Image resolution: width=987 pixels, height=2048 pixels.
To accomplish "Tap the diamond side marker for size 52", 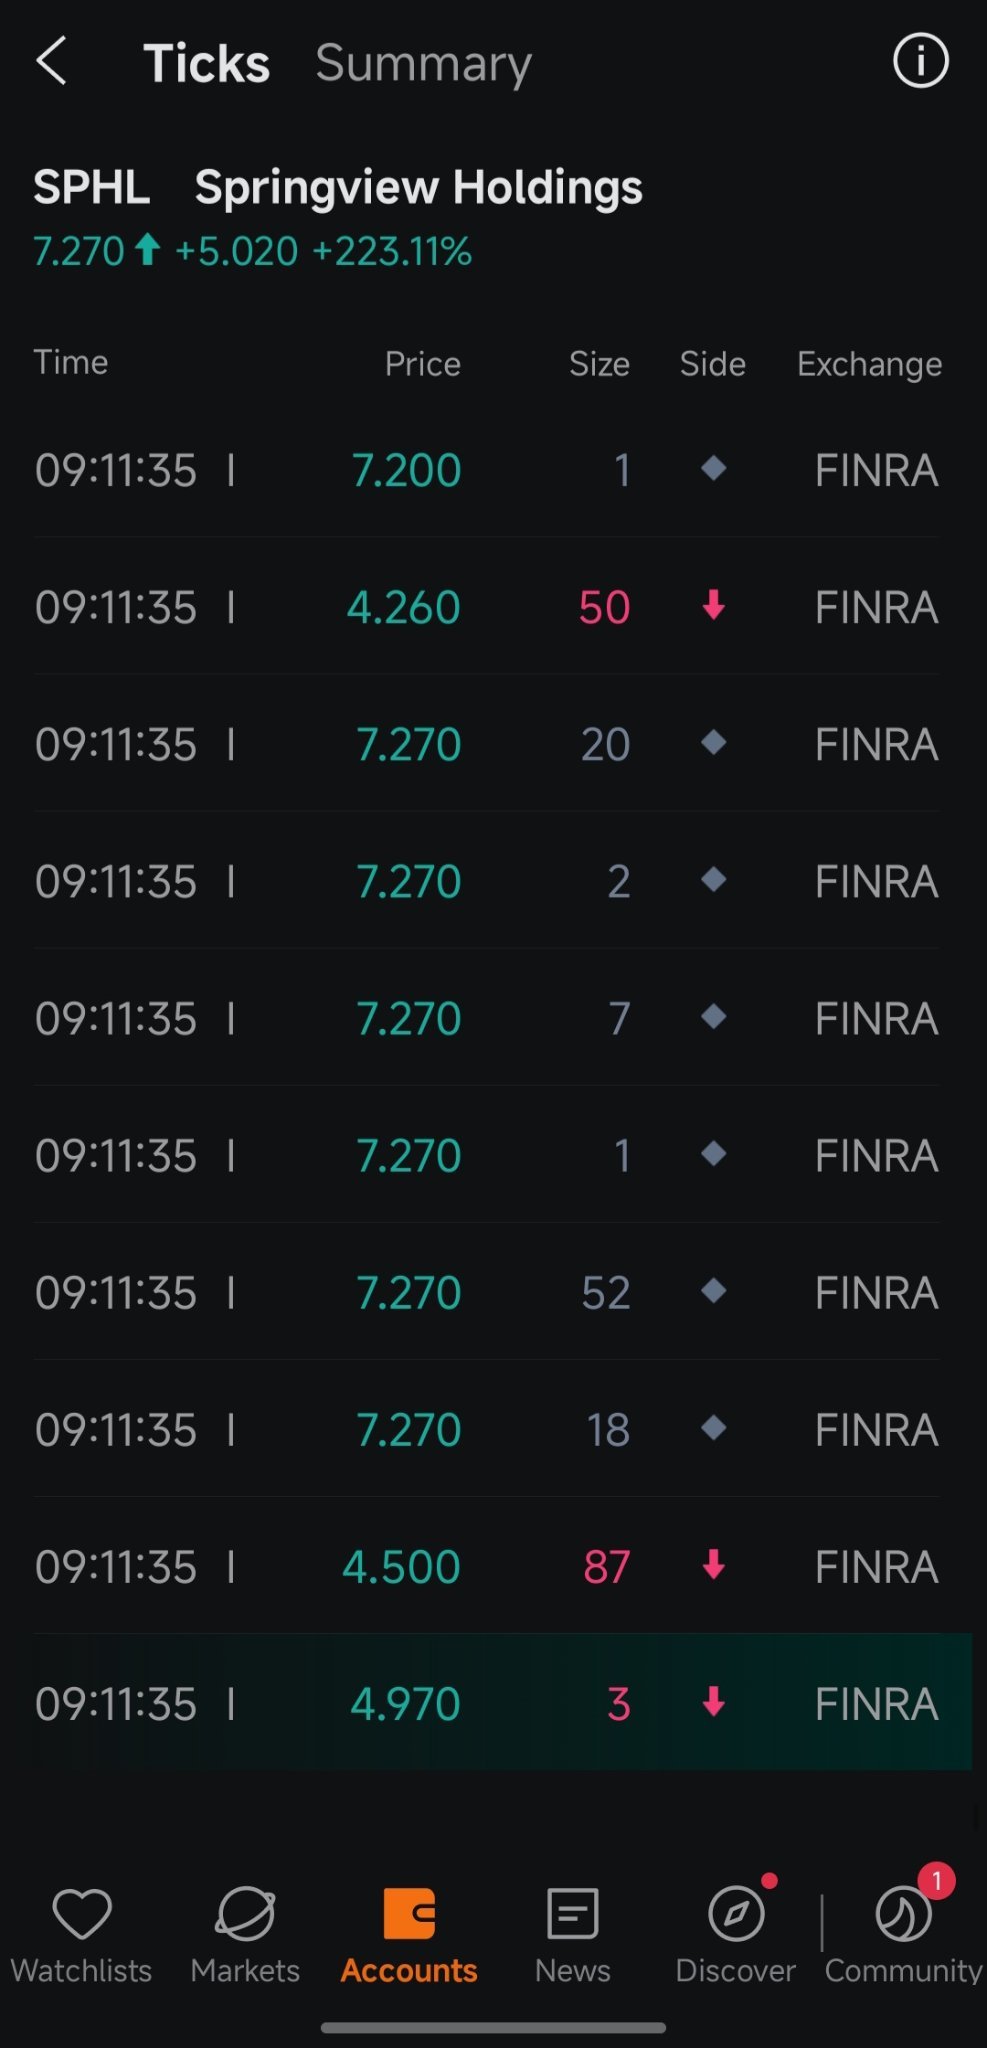I will point(713,1291).
